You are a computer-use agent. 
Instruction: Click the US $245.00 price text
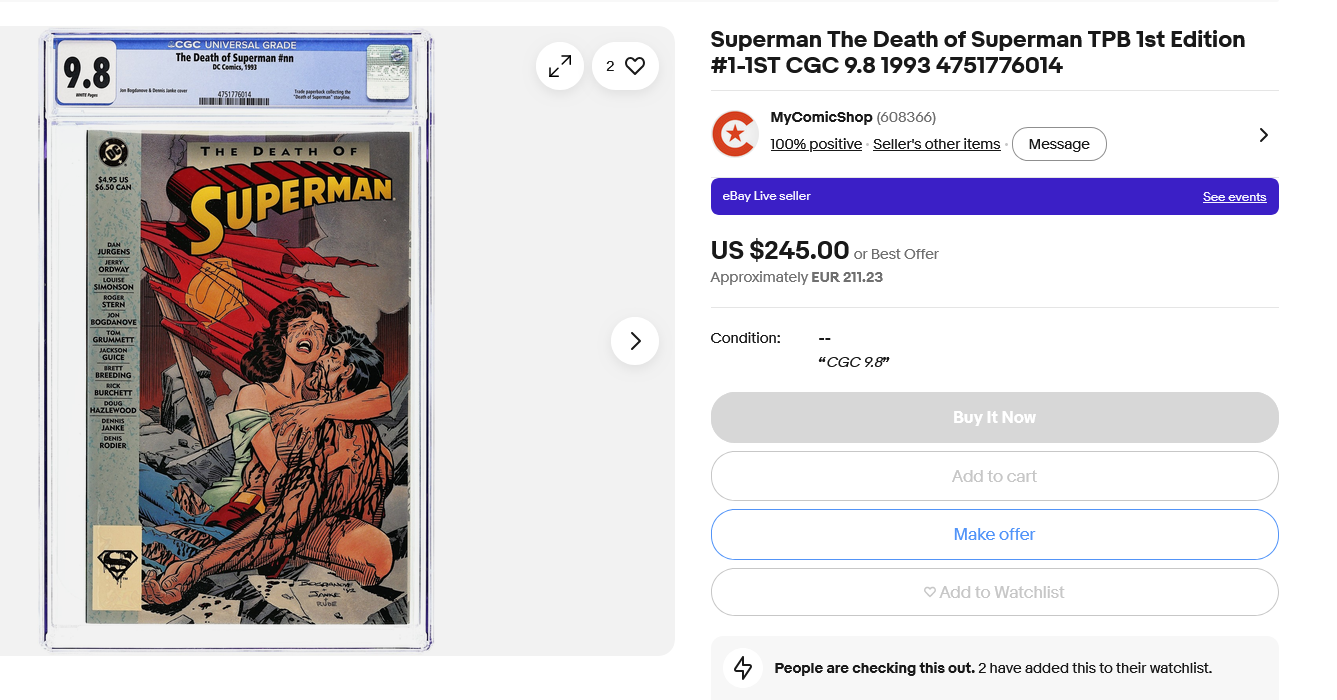pos(780,250)
